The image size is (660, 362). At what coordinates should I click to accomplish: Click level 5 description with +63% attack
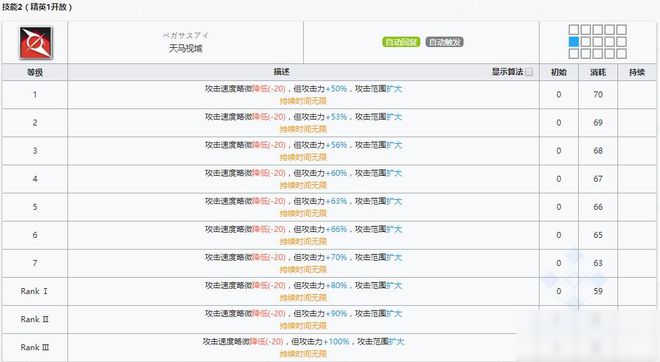tap(303, 207)
